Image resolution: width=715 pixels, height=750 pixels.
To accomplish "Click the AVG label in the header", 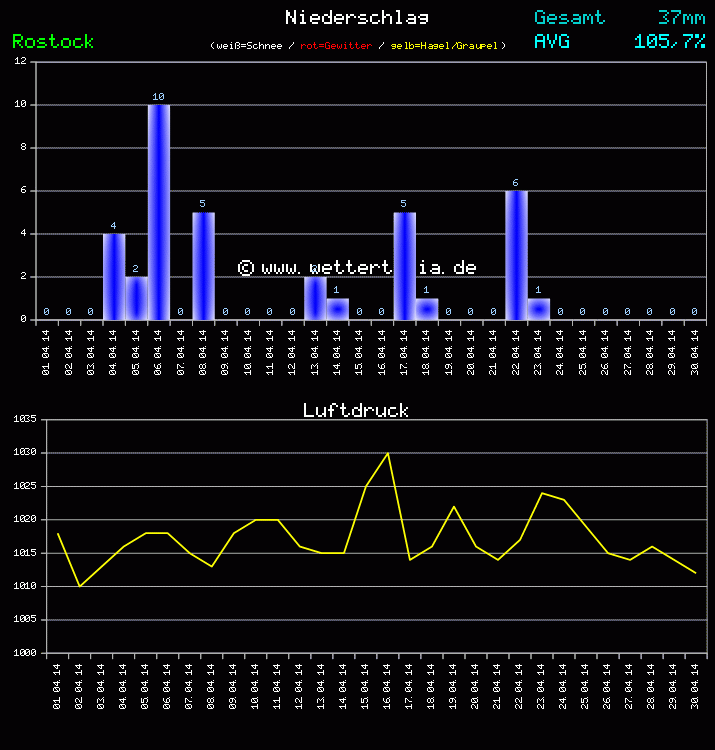I will coord(552,41).
